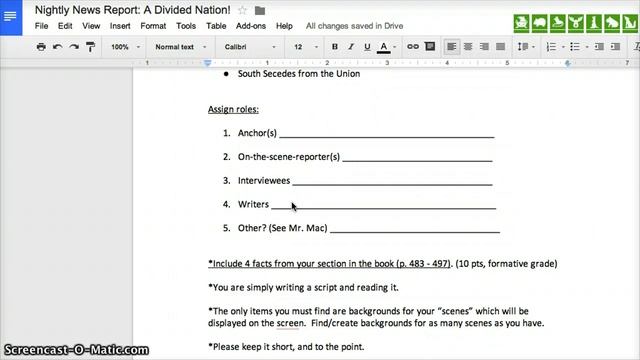The height and width of the screenshot is (360, 640).
Task: Click the left indent marker on ruler
Action: [x=207, y=63]
